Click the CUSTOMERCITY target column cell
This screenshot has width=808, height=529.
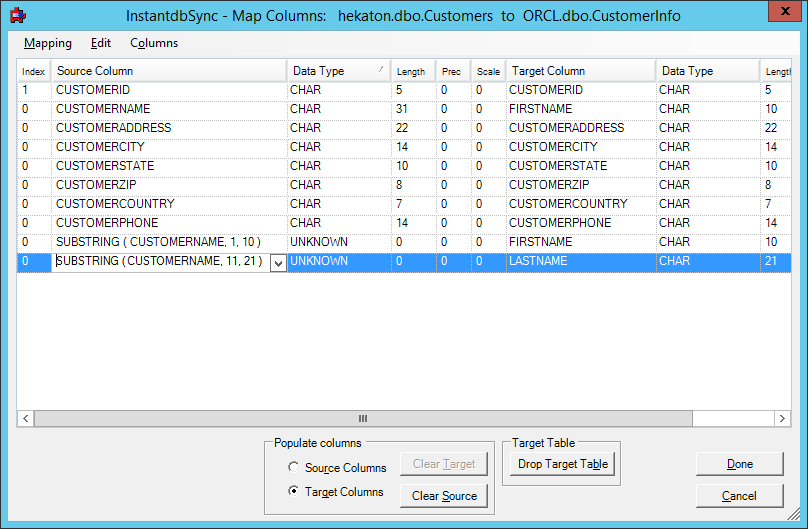tap(581, 147)
